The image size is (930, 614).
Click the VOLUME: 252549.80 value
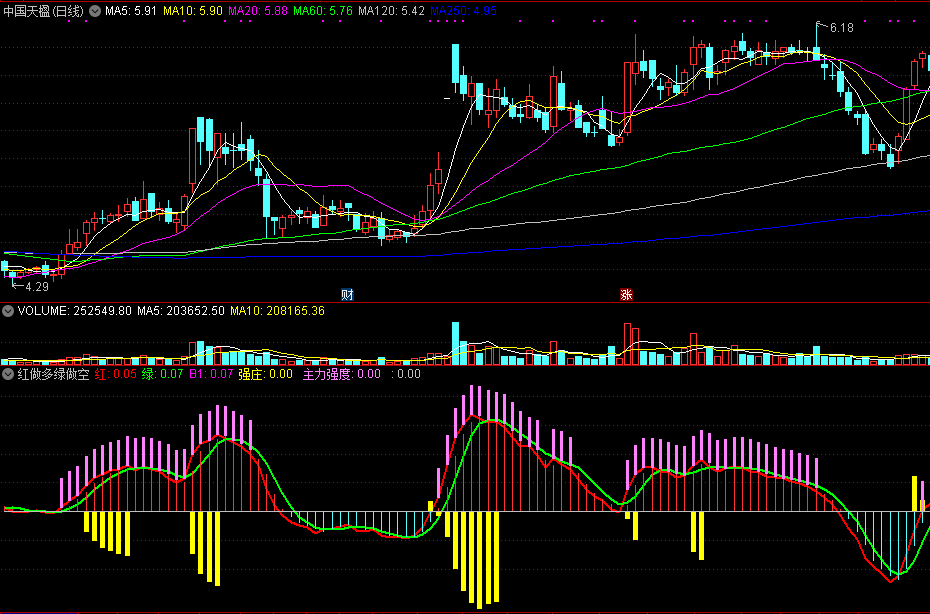pyautogui.click(x=75, y=311)
